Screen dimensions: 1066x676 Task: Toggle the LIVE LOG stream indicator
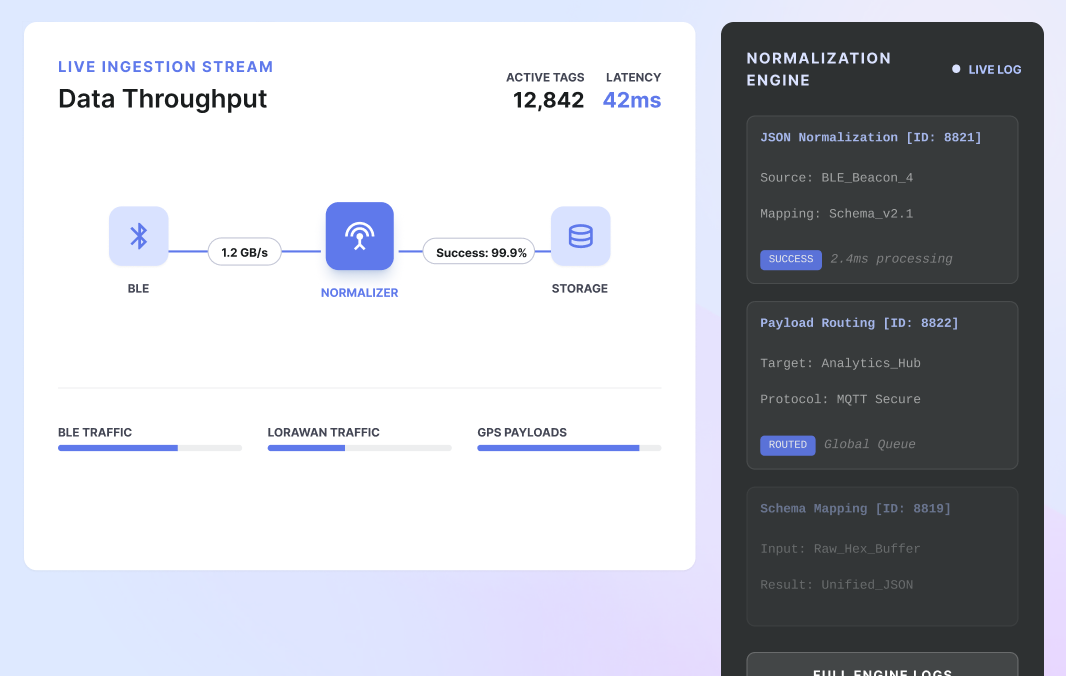[x=986, y=70]
